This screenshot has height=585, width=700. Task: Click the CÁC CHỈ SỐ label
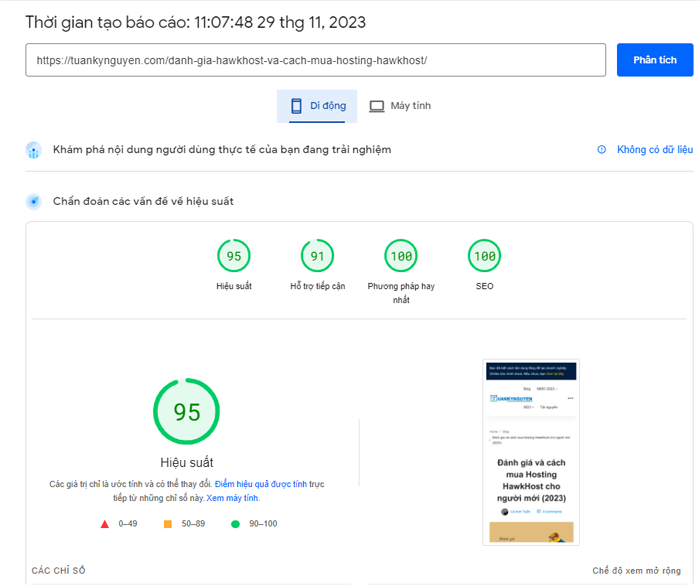pos(58,570)
